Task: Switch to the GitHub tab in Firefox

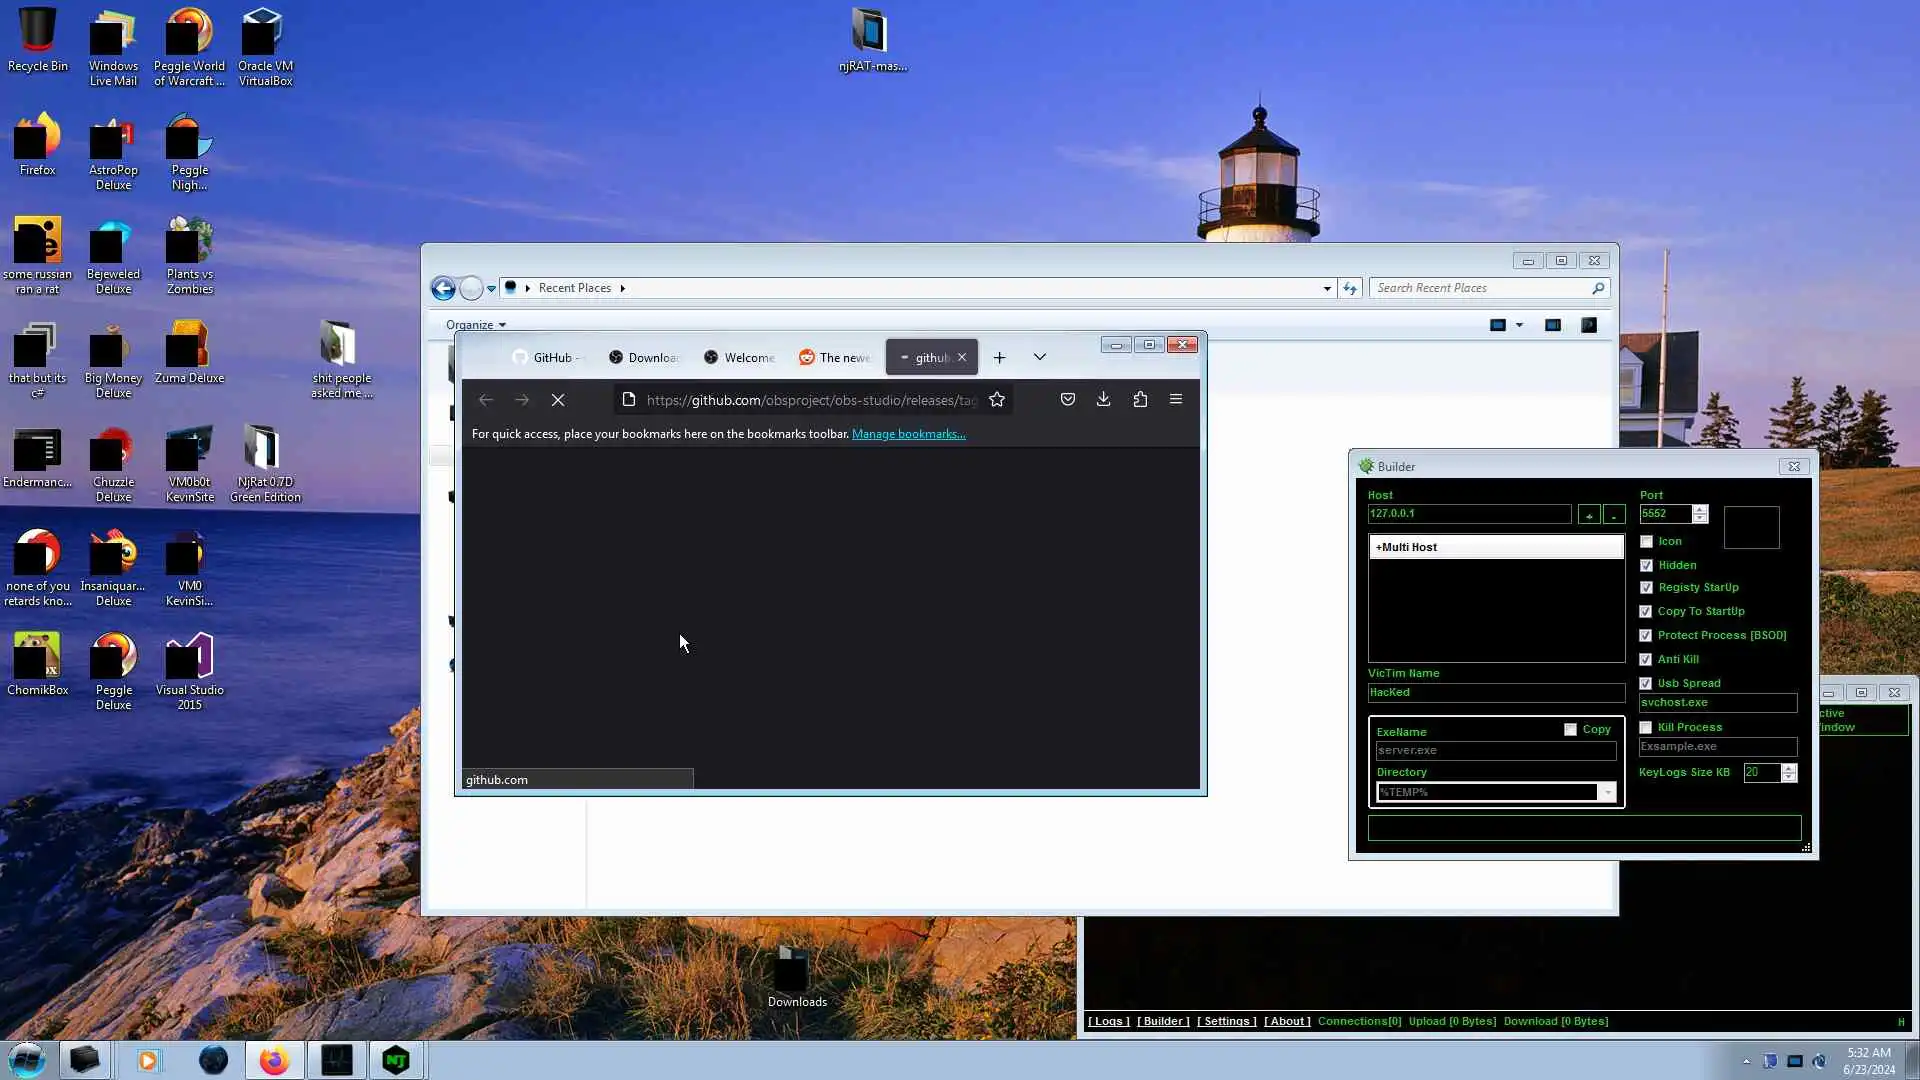Action: pos(547,358)
